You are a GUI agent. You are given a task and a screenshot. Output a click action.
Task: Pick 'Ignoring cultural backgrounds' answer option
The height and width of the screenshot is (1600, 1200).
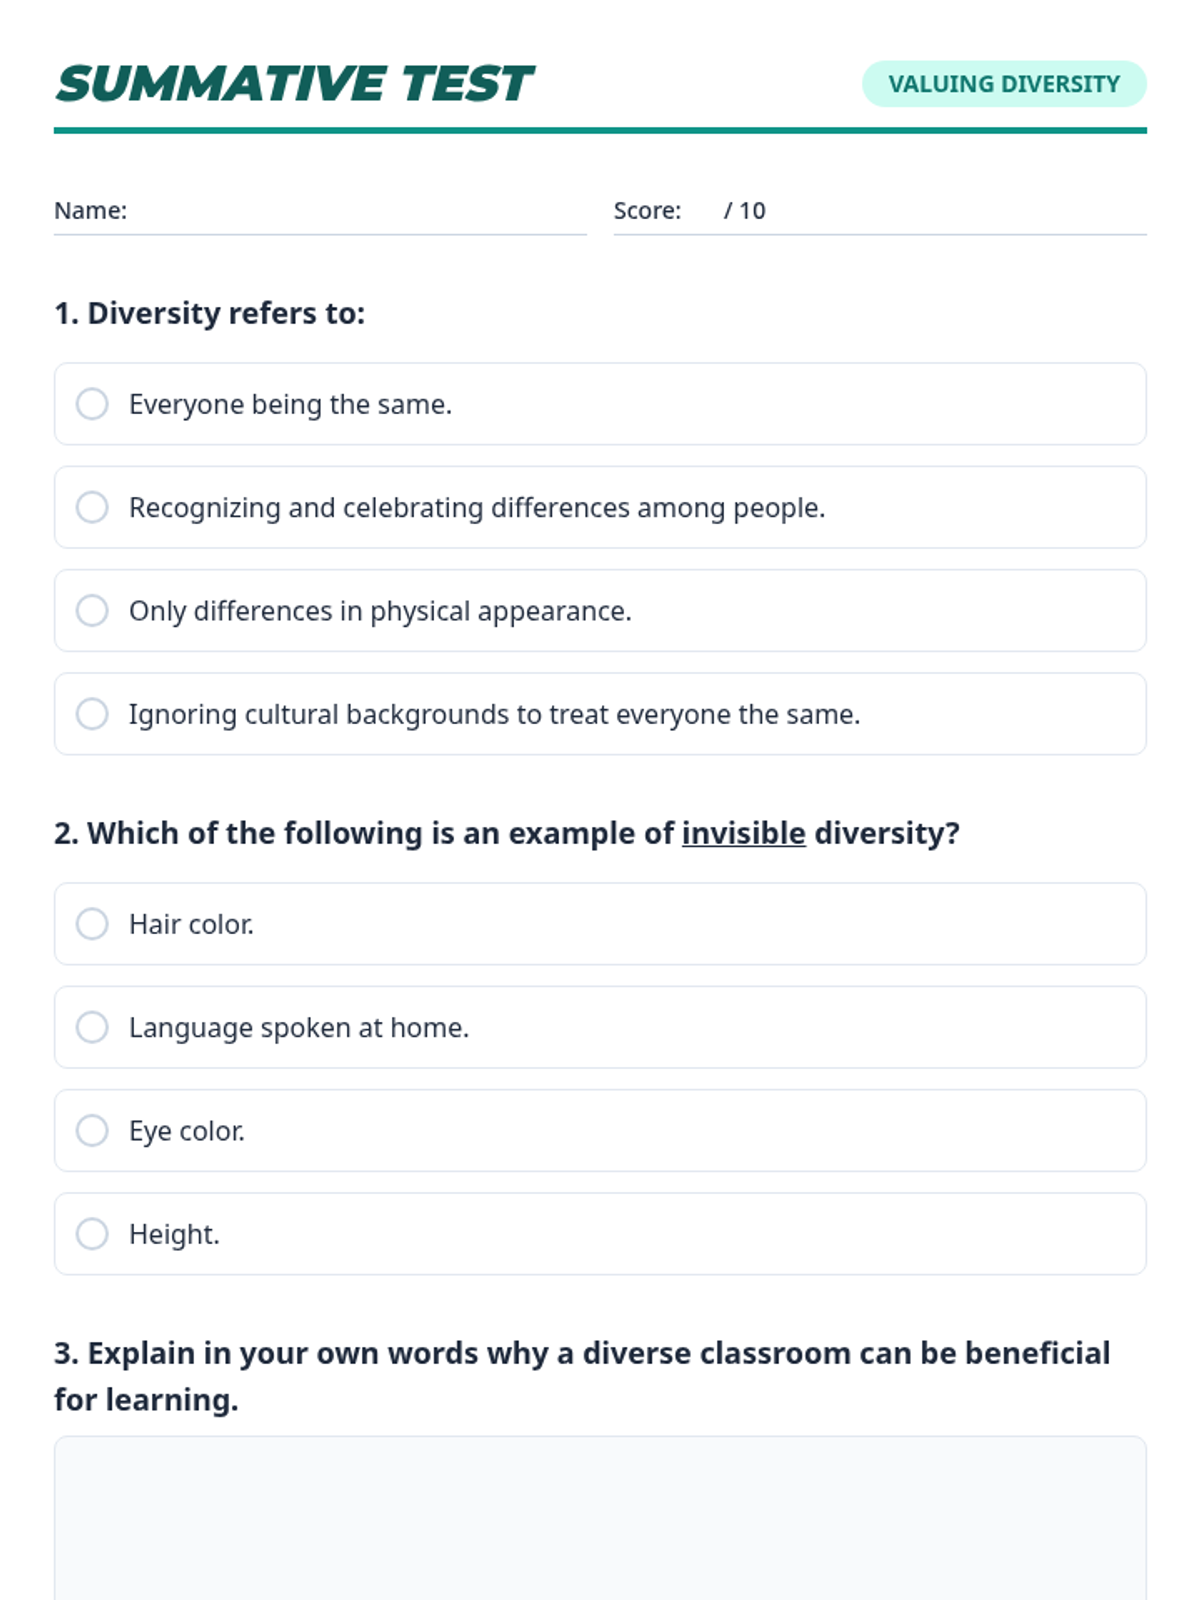coord(92,714)
